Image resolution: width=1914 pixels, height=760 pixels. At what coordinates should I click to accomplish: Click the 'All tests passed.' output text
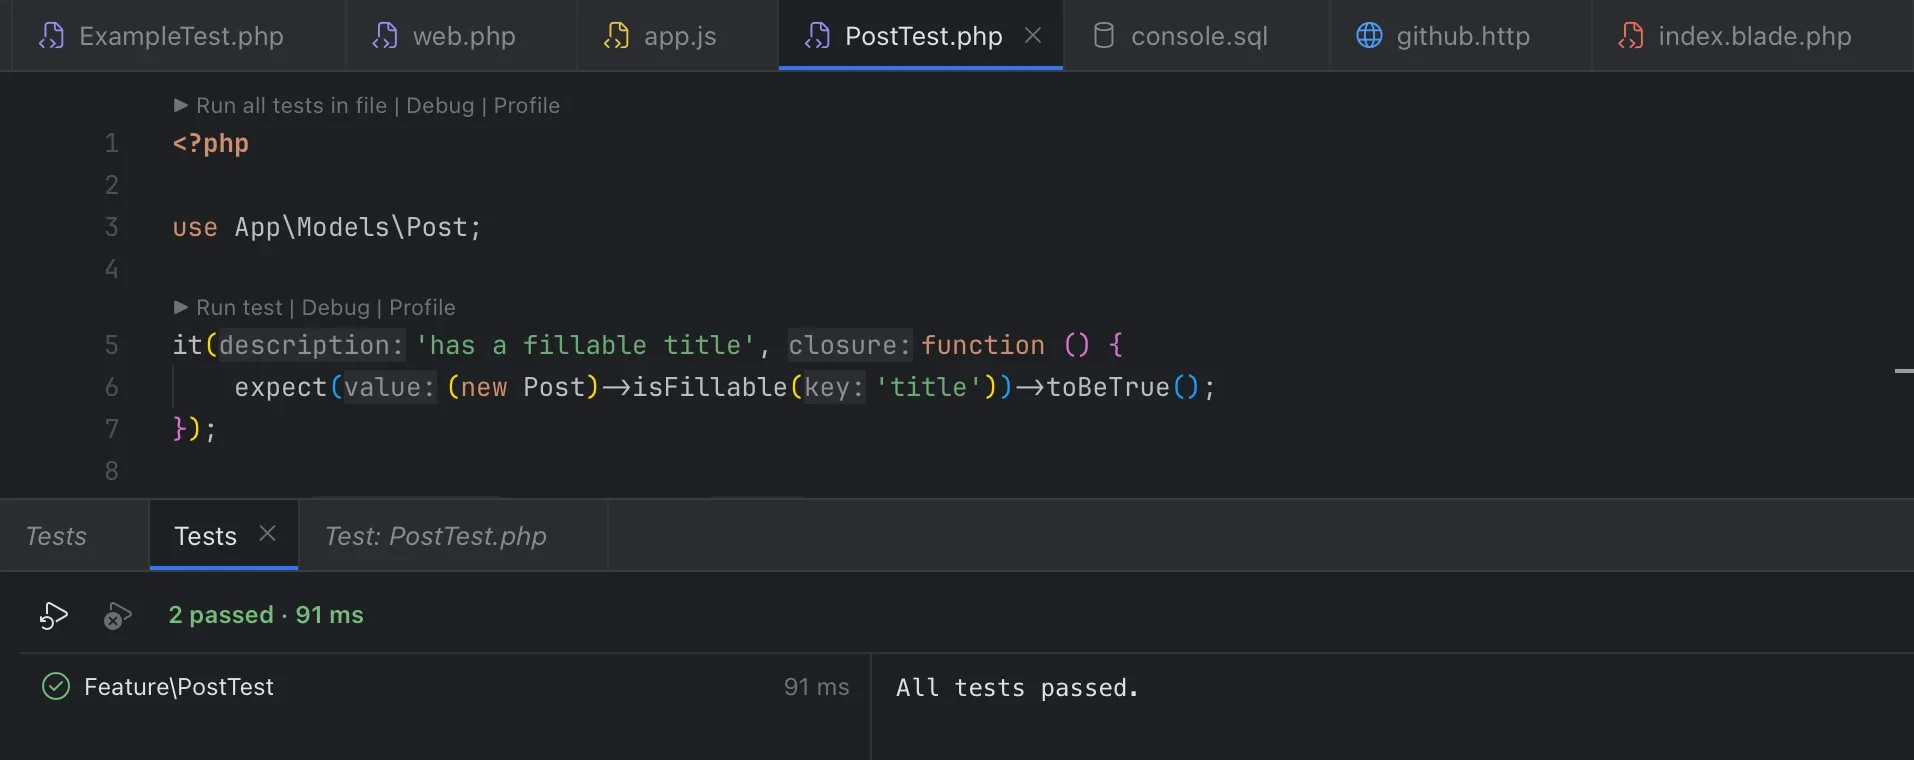click(x=1017, y=688)
